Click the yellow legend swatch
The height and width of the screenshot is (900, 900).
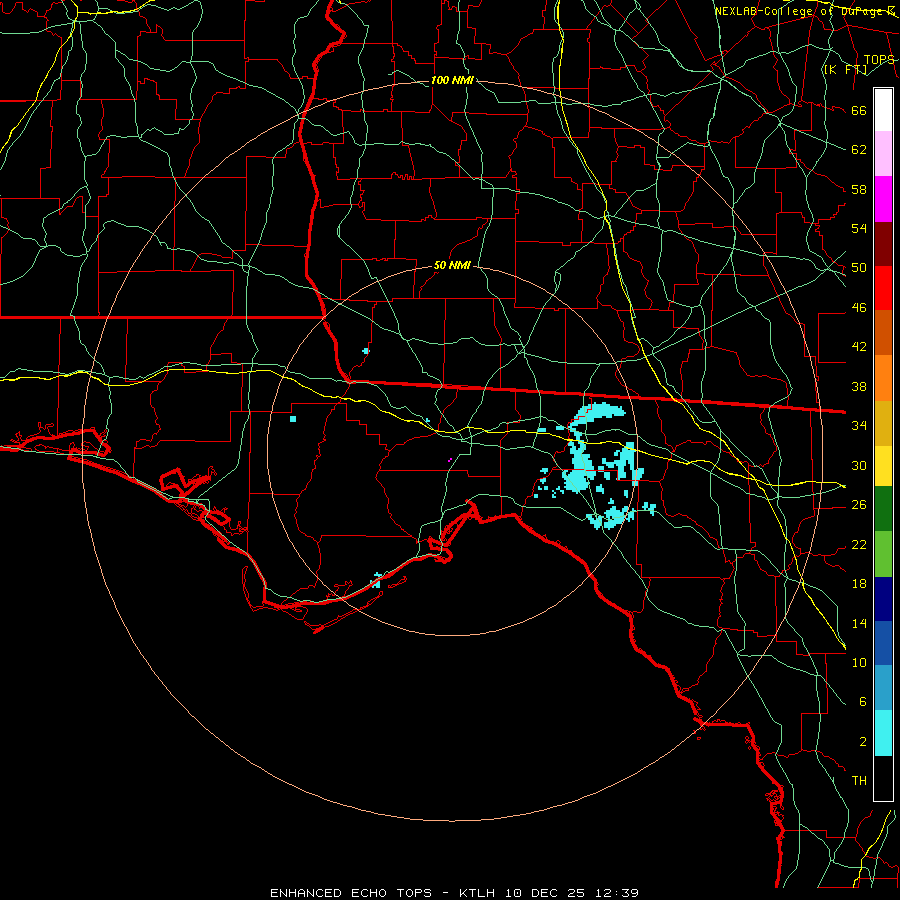[883, 466]
